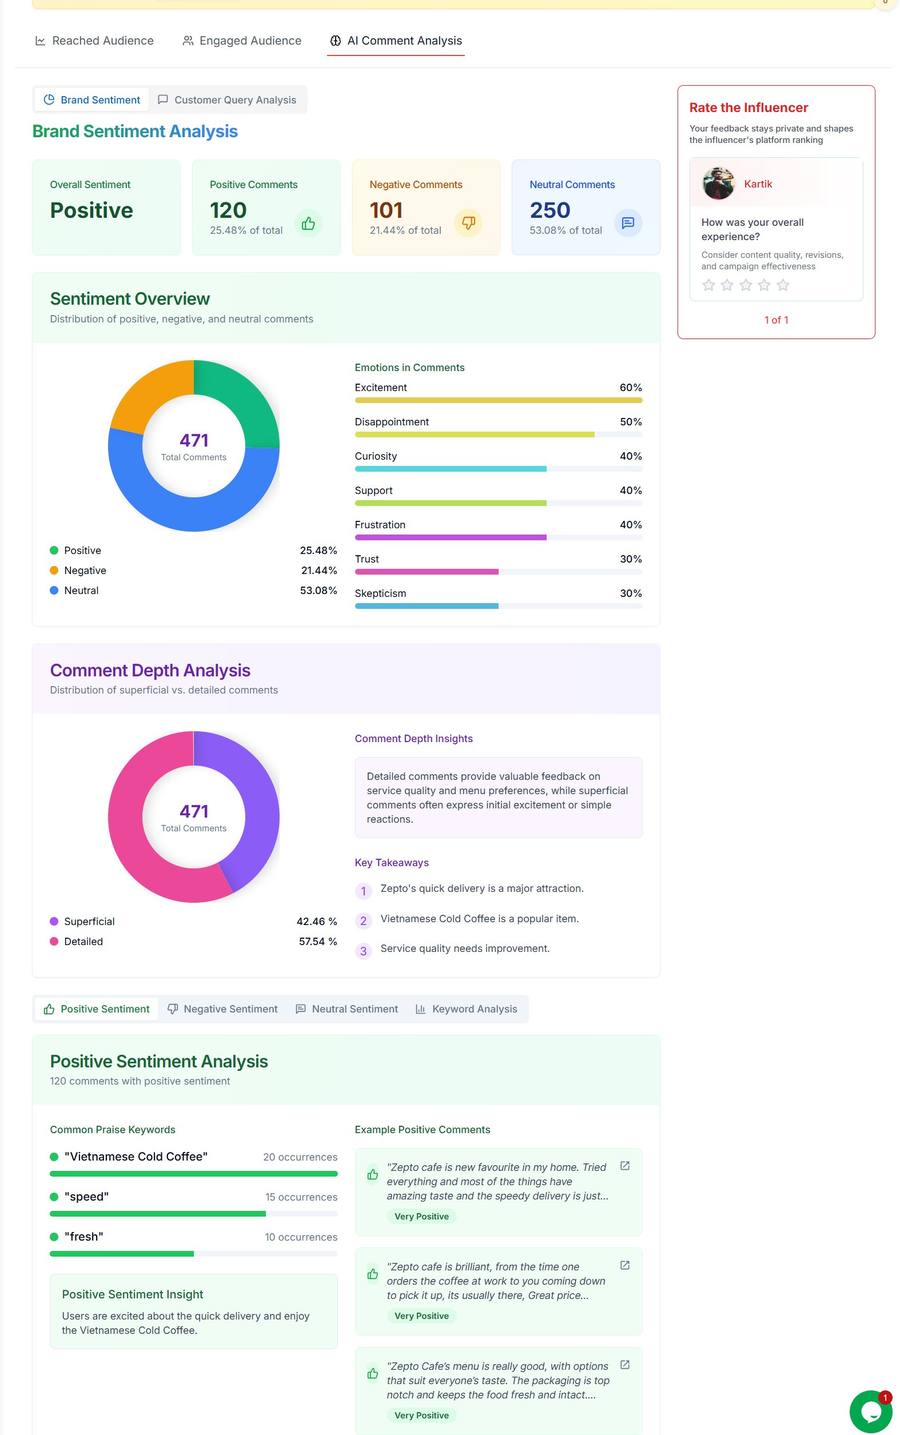Select the pie chart icon beside Brand Sentiment

(x=49, y=99)
